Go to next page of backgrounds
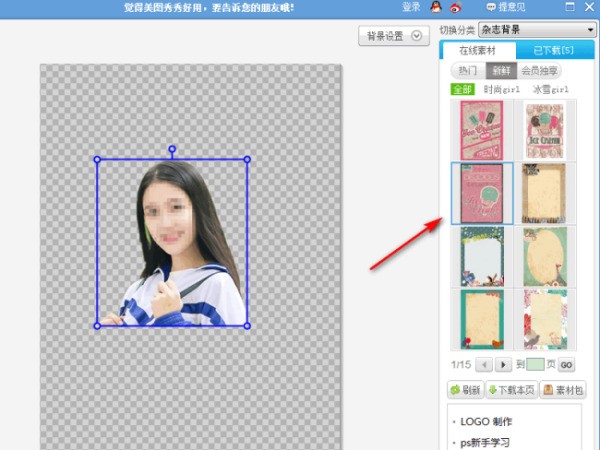This screenshot has width=600, height=450. (504, 365)
